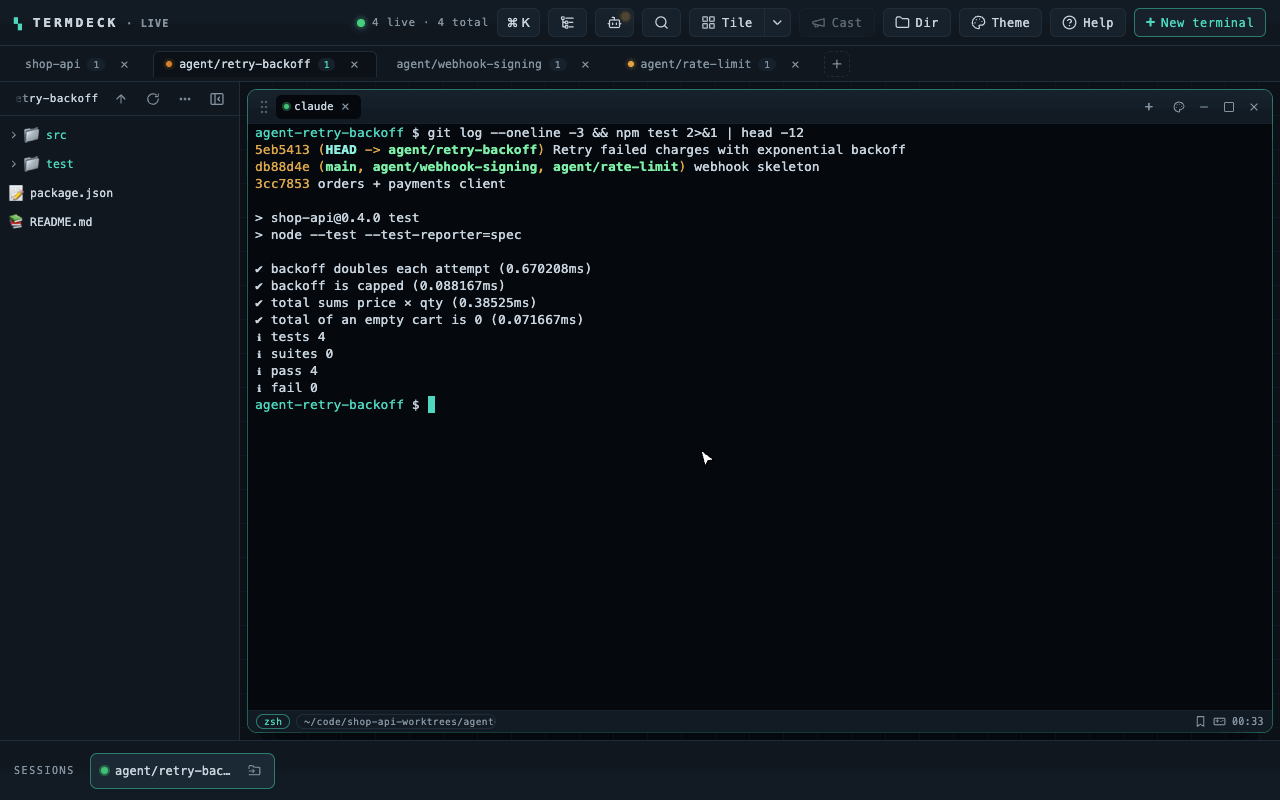Image resolution: width=1280 pixels, height=800 pixels.
Task: Open file sidebar more options menu
Action: 185,98
